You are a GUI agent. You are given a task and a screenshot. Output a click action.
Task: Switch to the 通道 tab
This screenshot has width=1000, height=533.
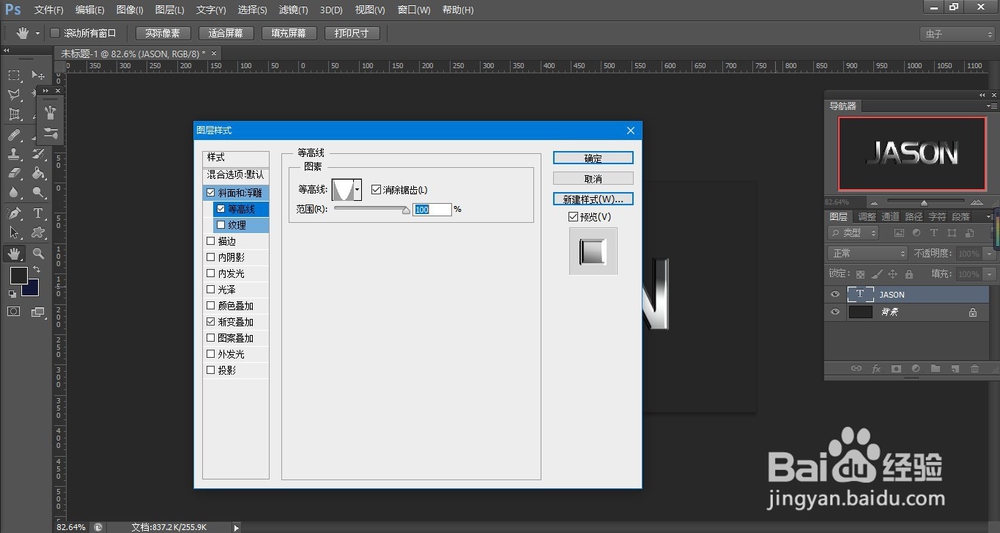point(890,217)
